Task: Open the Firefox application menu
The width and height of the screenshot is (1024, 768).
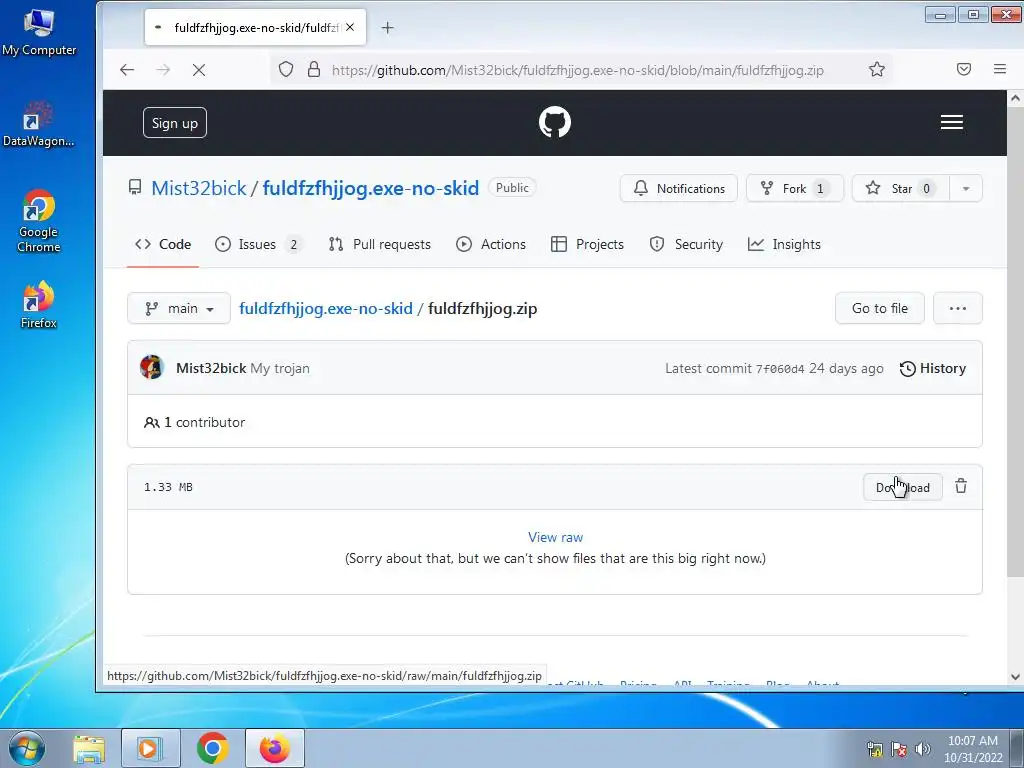Action: 1000,69
